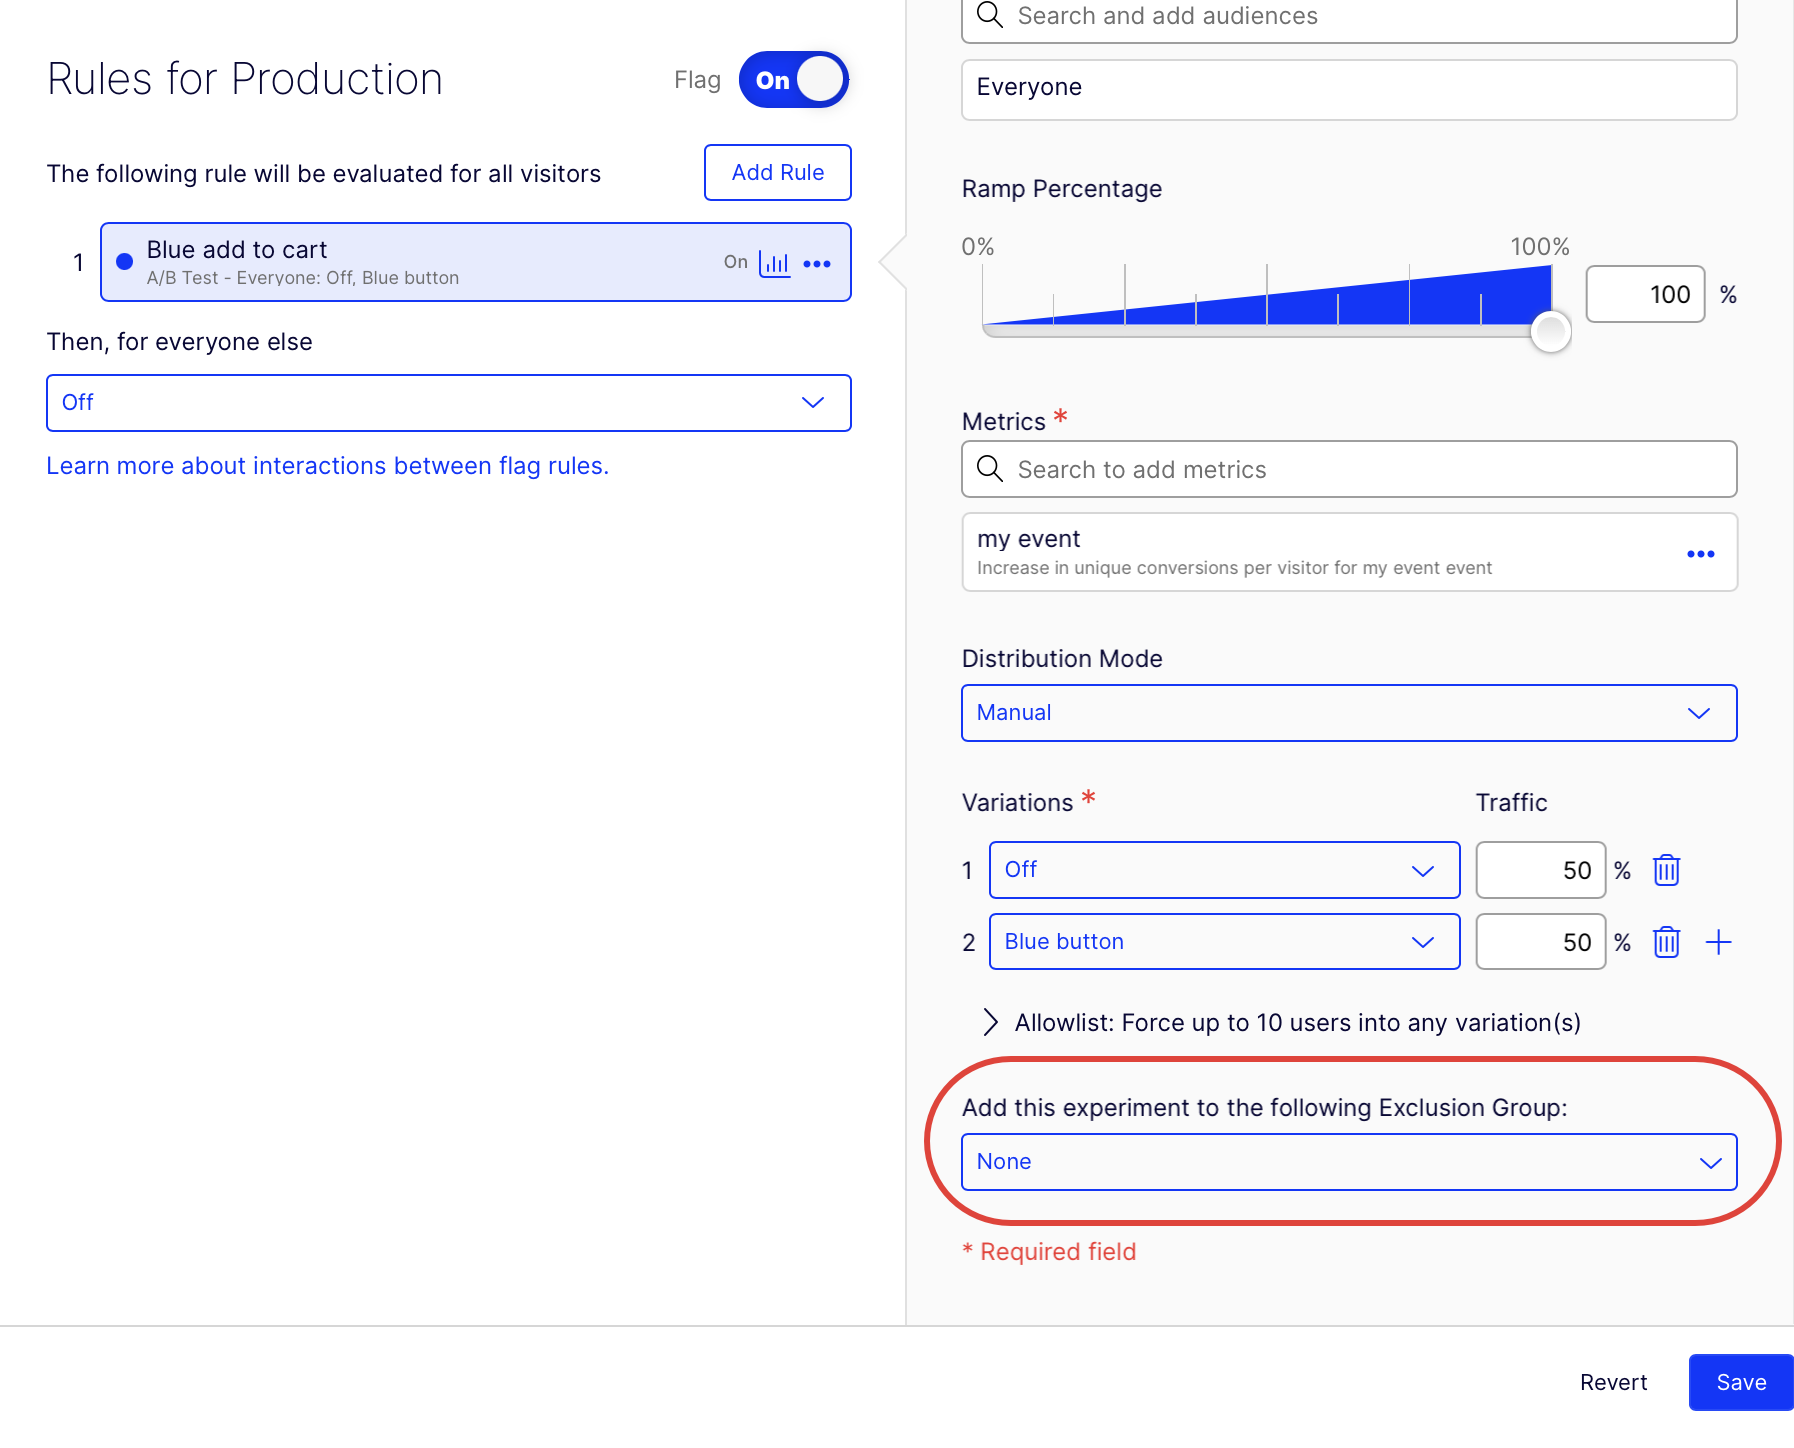Open results chart icon for Blue add to cart
This screenshot has height=1448, width=1794.
click(774, 263)
